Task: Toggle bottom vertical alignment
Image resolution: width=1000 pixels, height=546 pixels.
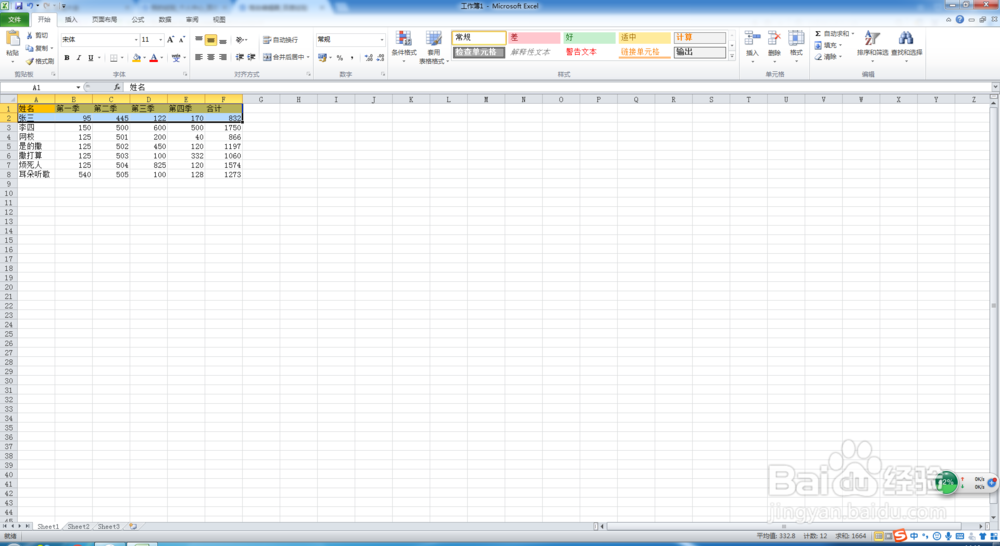Action: click(223, 40)
